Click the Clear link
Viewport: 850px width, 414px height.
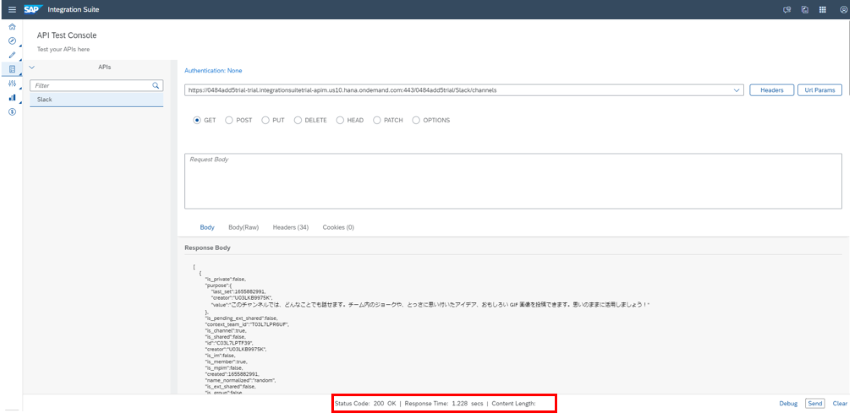pyautogui.click(x=840, y=404)
